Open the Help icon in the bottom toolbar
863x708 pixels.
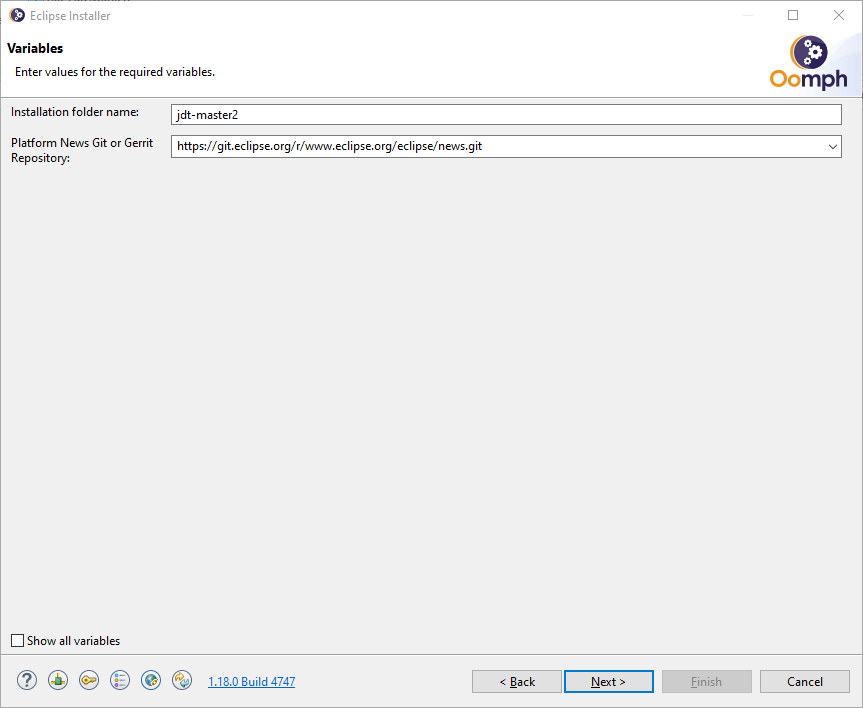(x=26, y=680)
